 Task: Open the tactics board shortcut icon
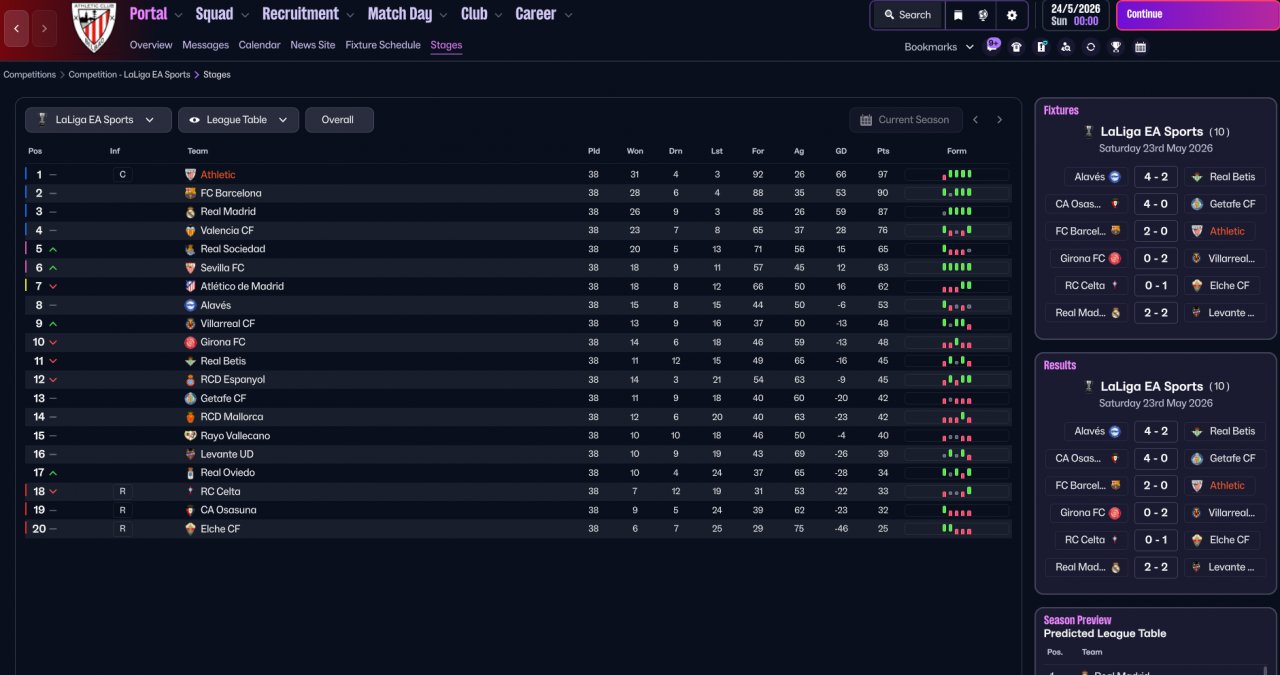1042,47
